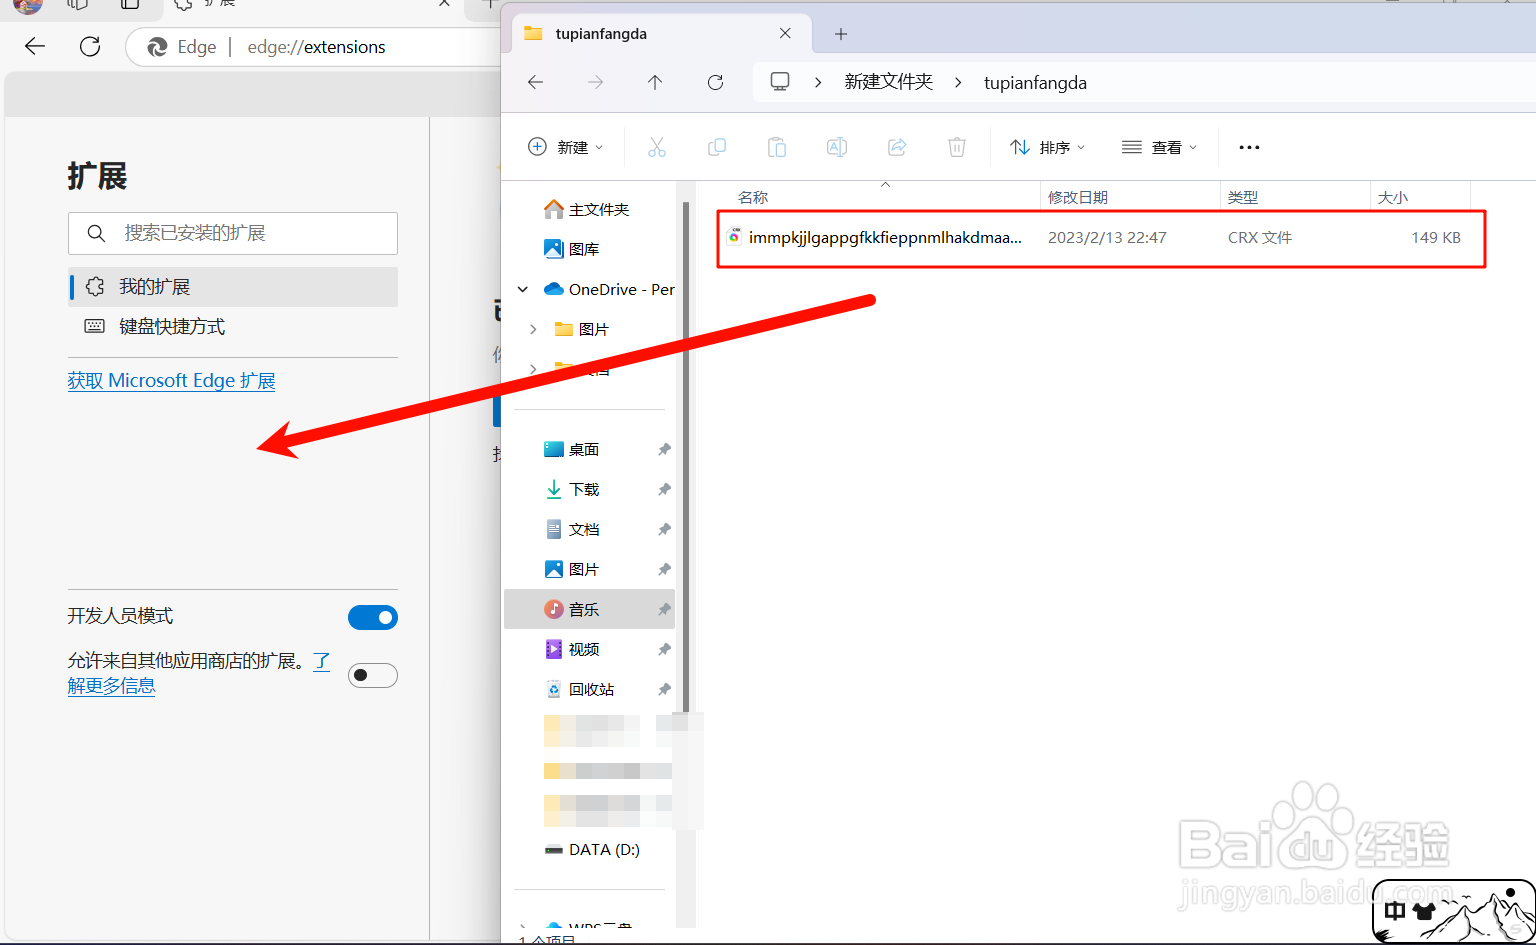The width and height of the screenshot is (1536, 945).
Task: Click the See more ellipsis icon
Action: (1248, 147)
